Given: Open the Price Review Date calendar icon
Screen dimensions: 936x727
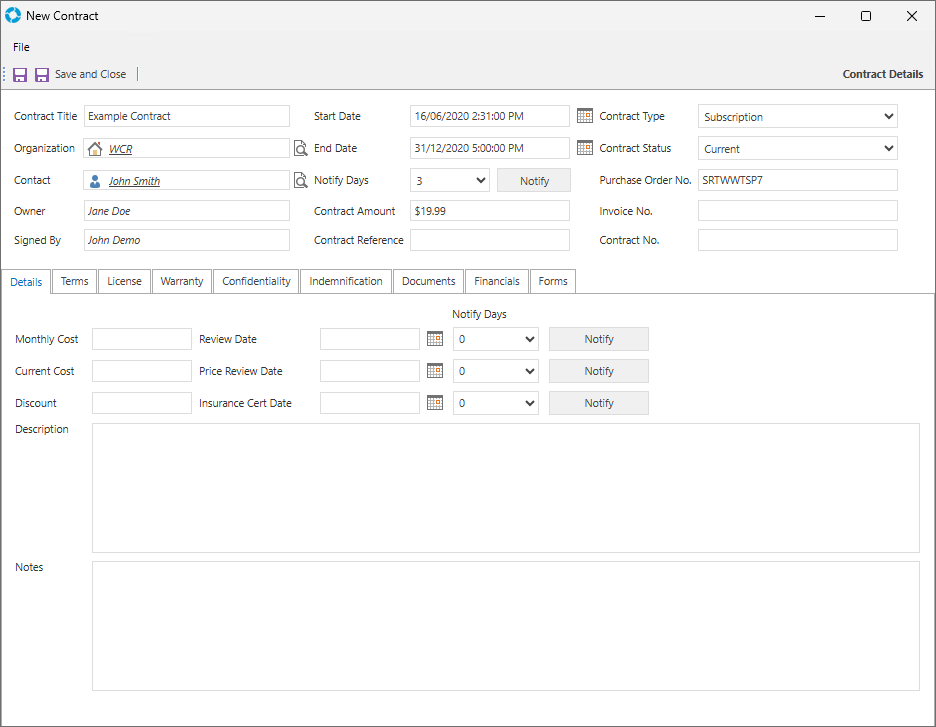Looking at the screenshot, I should point(434,371).
